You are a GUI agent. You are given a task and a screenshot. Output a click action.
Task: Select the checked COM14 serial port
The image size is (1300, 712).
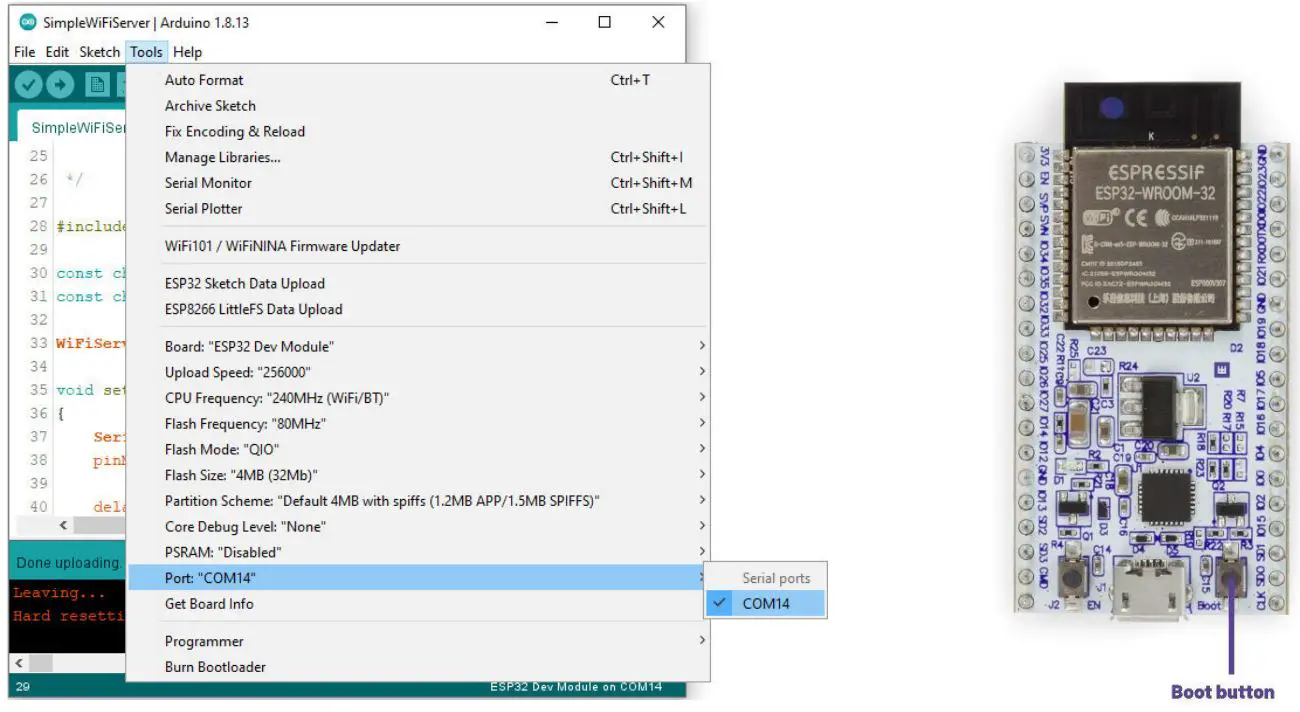(x=765, y=603)
